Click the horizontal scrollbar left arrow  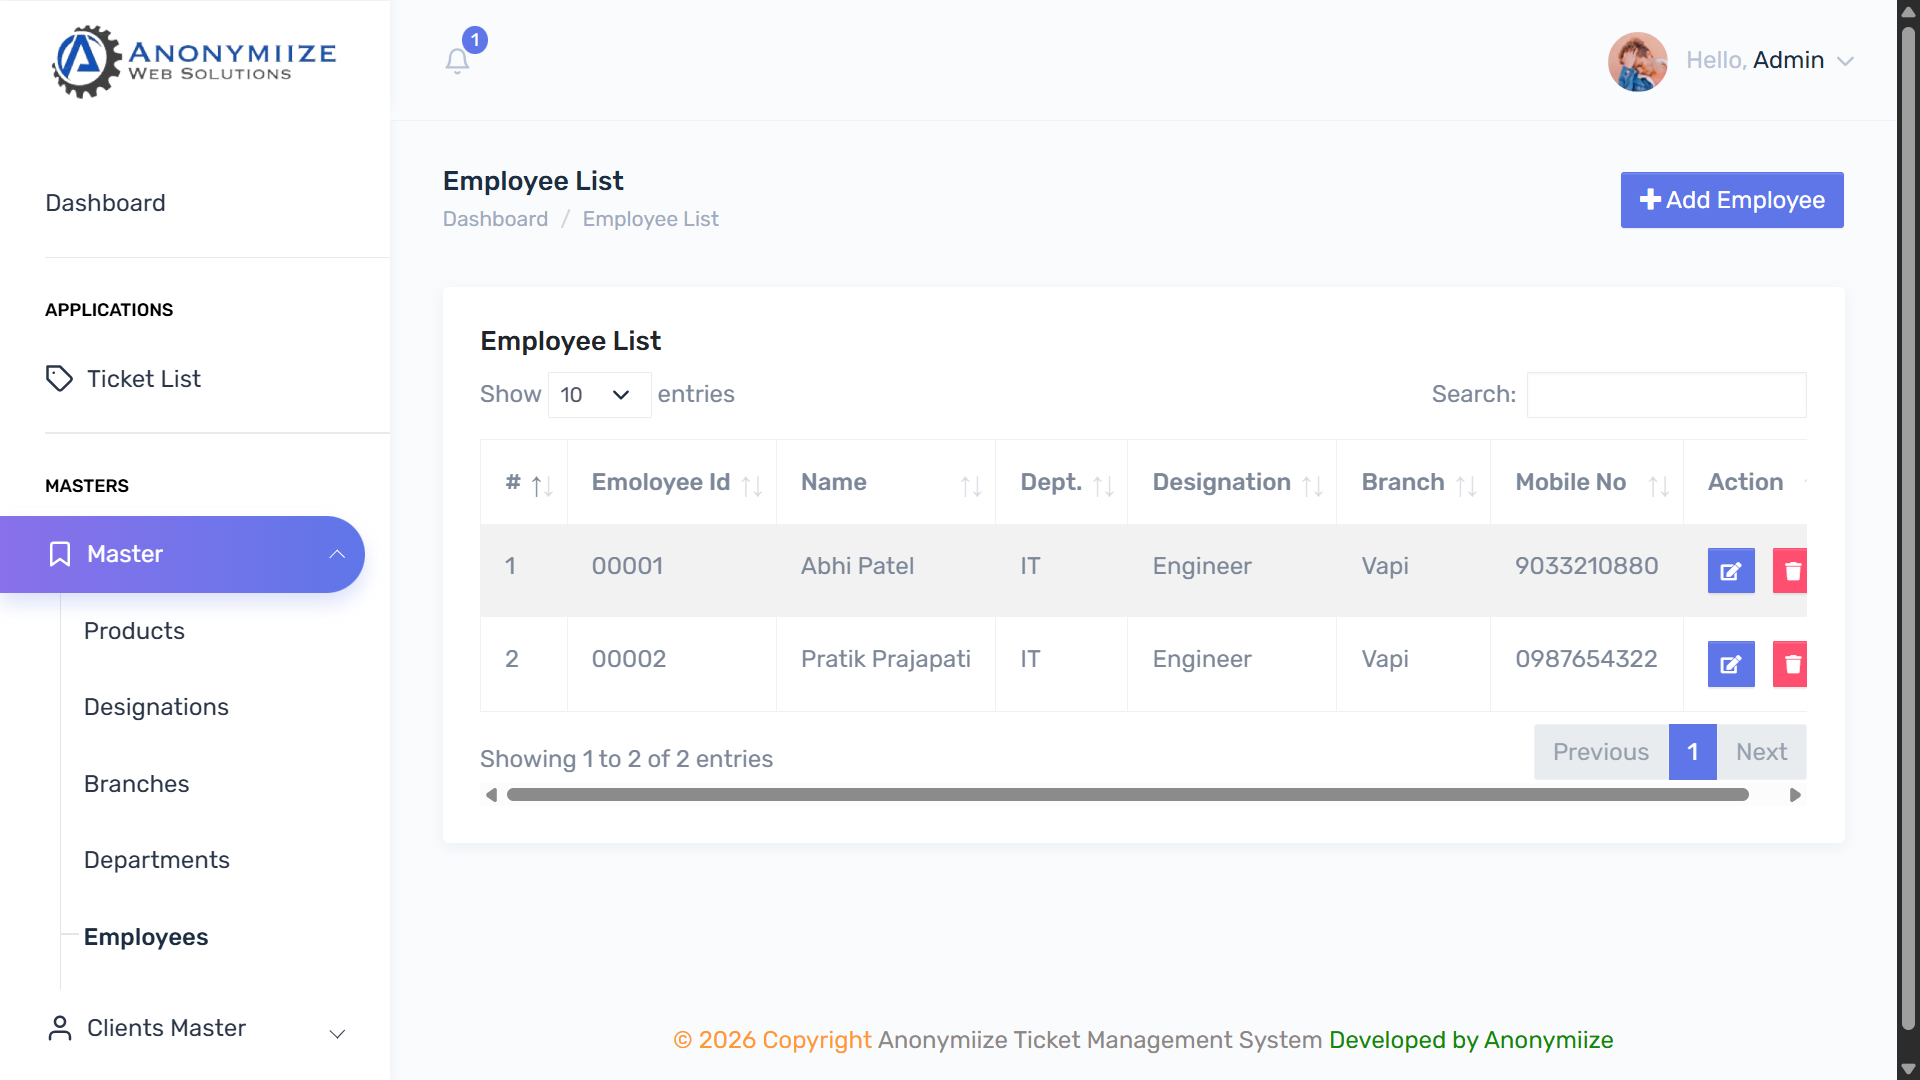pyautogui.click(x=491, y=795)
